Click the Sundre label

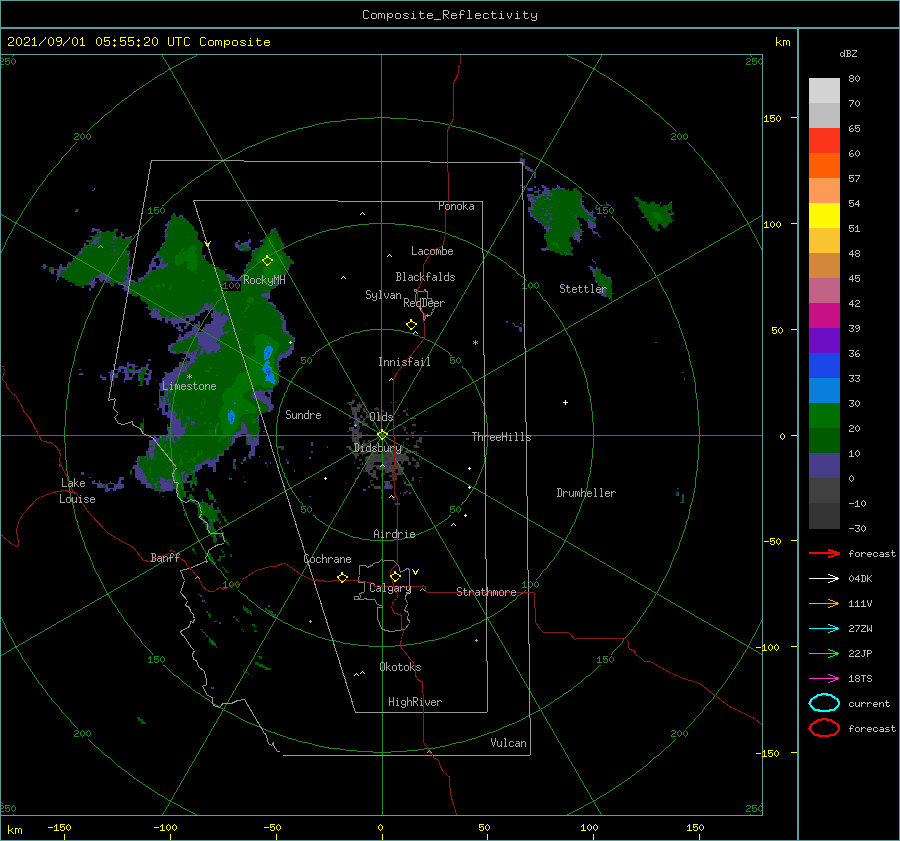pyautogui.click(x=303, y=414)
